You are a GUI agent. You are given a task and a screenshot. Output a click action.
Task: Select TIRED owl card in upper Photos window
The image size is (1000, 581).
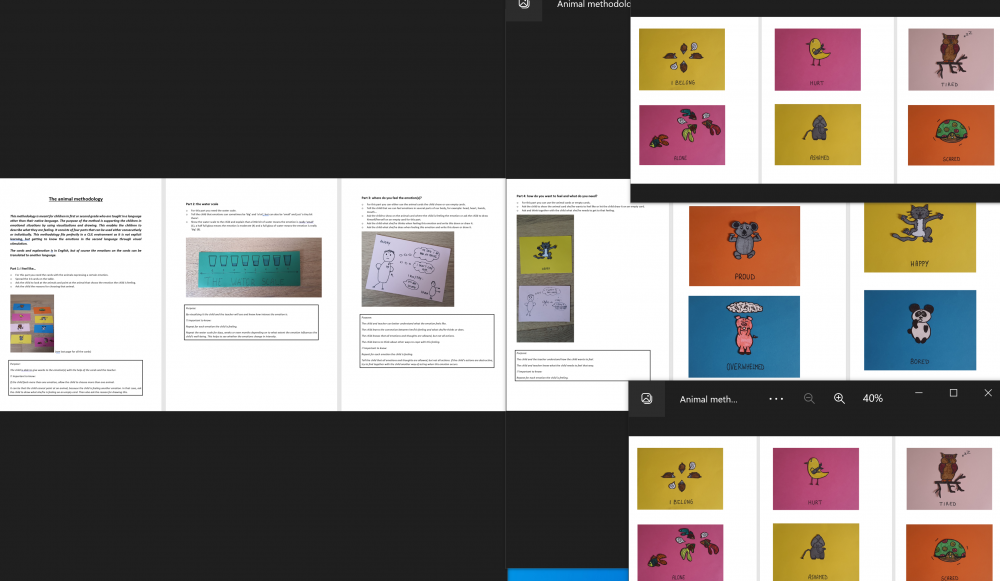click(951, 59)
